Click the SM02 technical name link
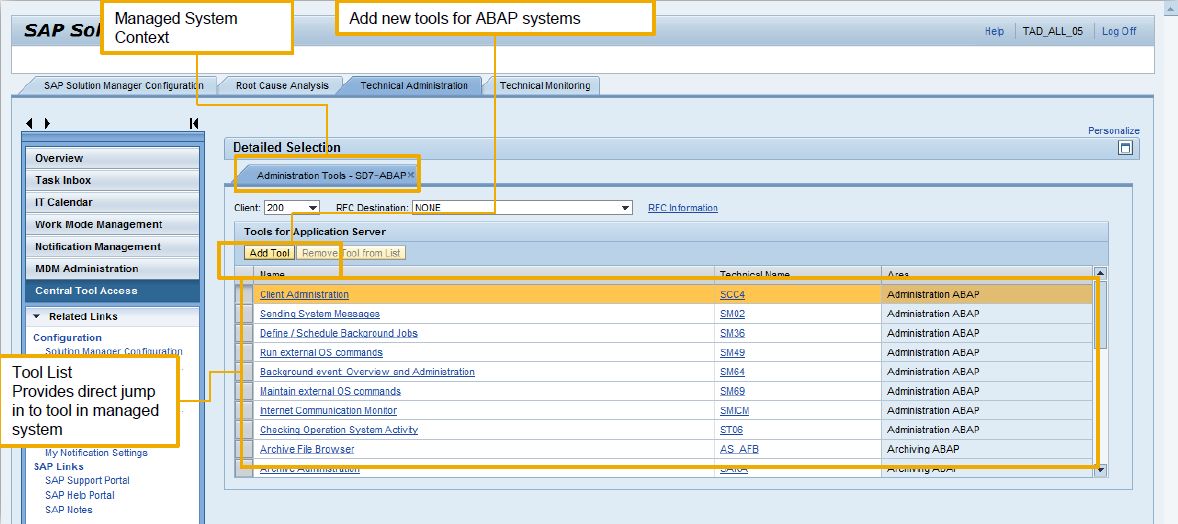This screenshot has height=524, width=1178. (x=732, y=313)
